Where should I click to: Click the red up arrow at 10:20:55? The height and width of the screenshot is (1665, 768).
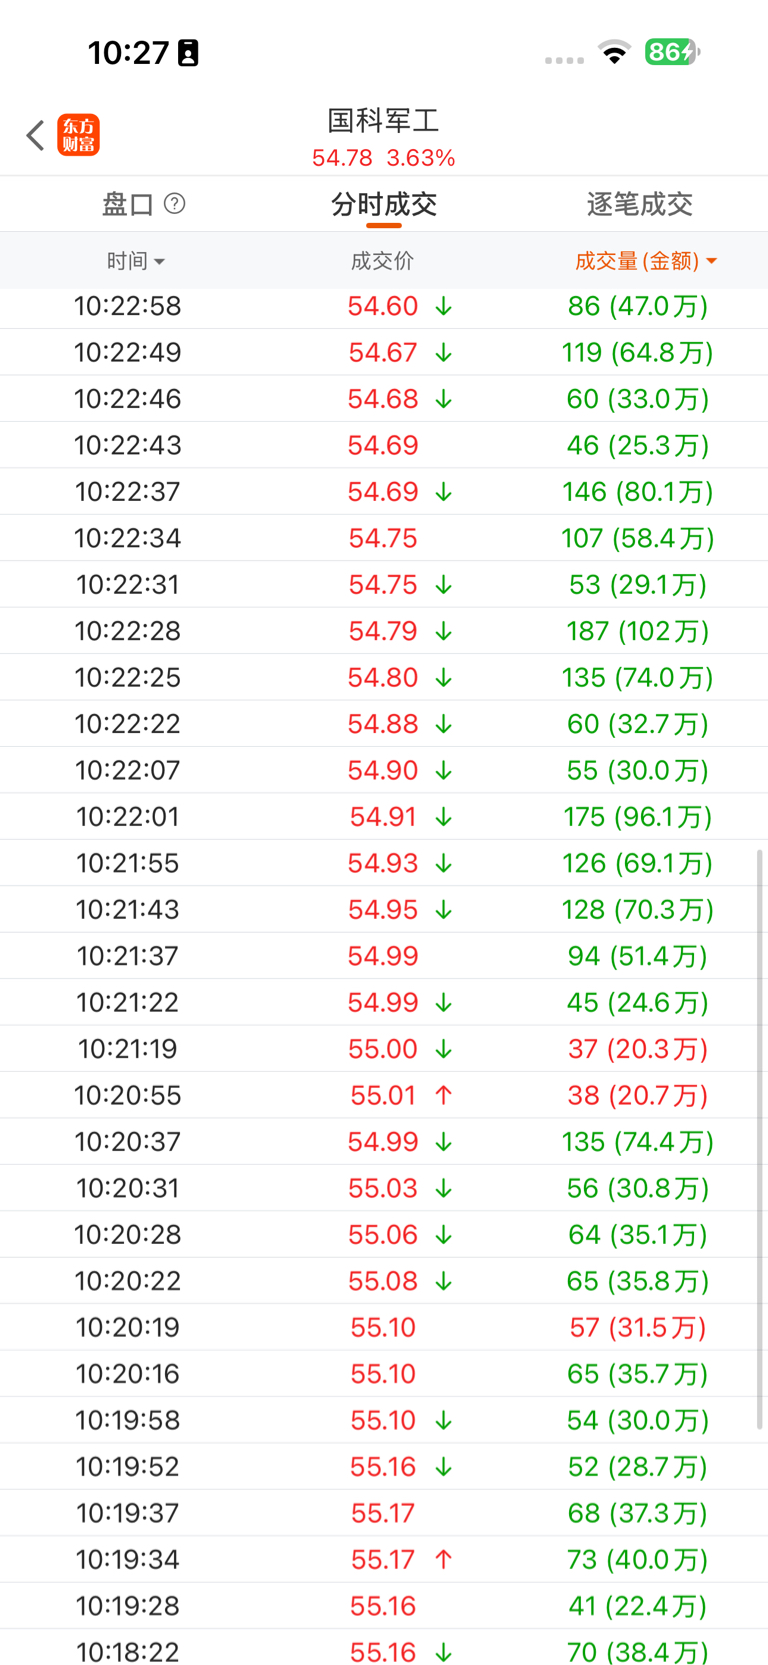pyautogui.click(x=444, y=1095)
